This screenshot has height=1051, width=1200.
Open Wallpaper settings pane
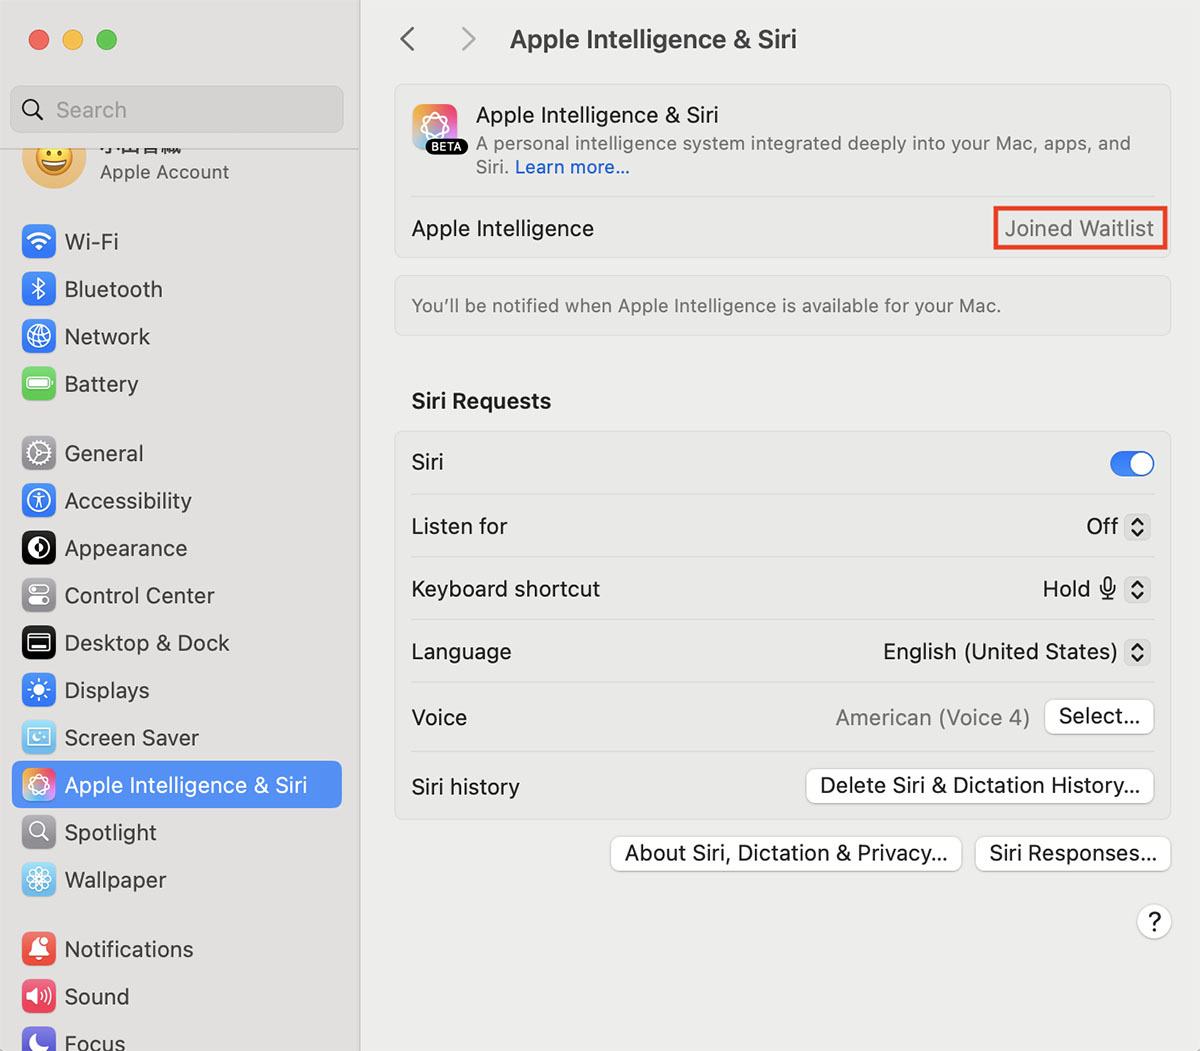click(x=177, y=880)
